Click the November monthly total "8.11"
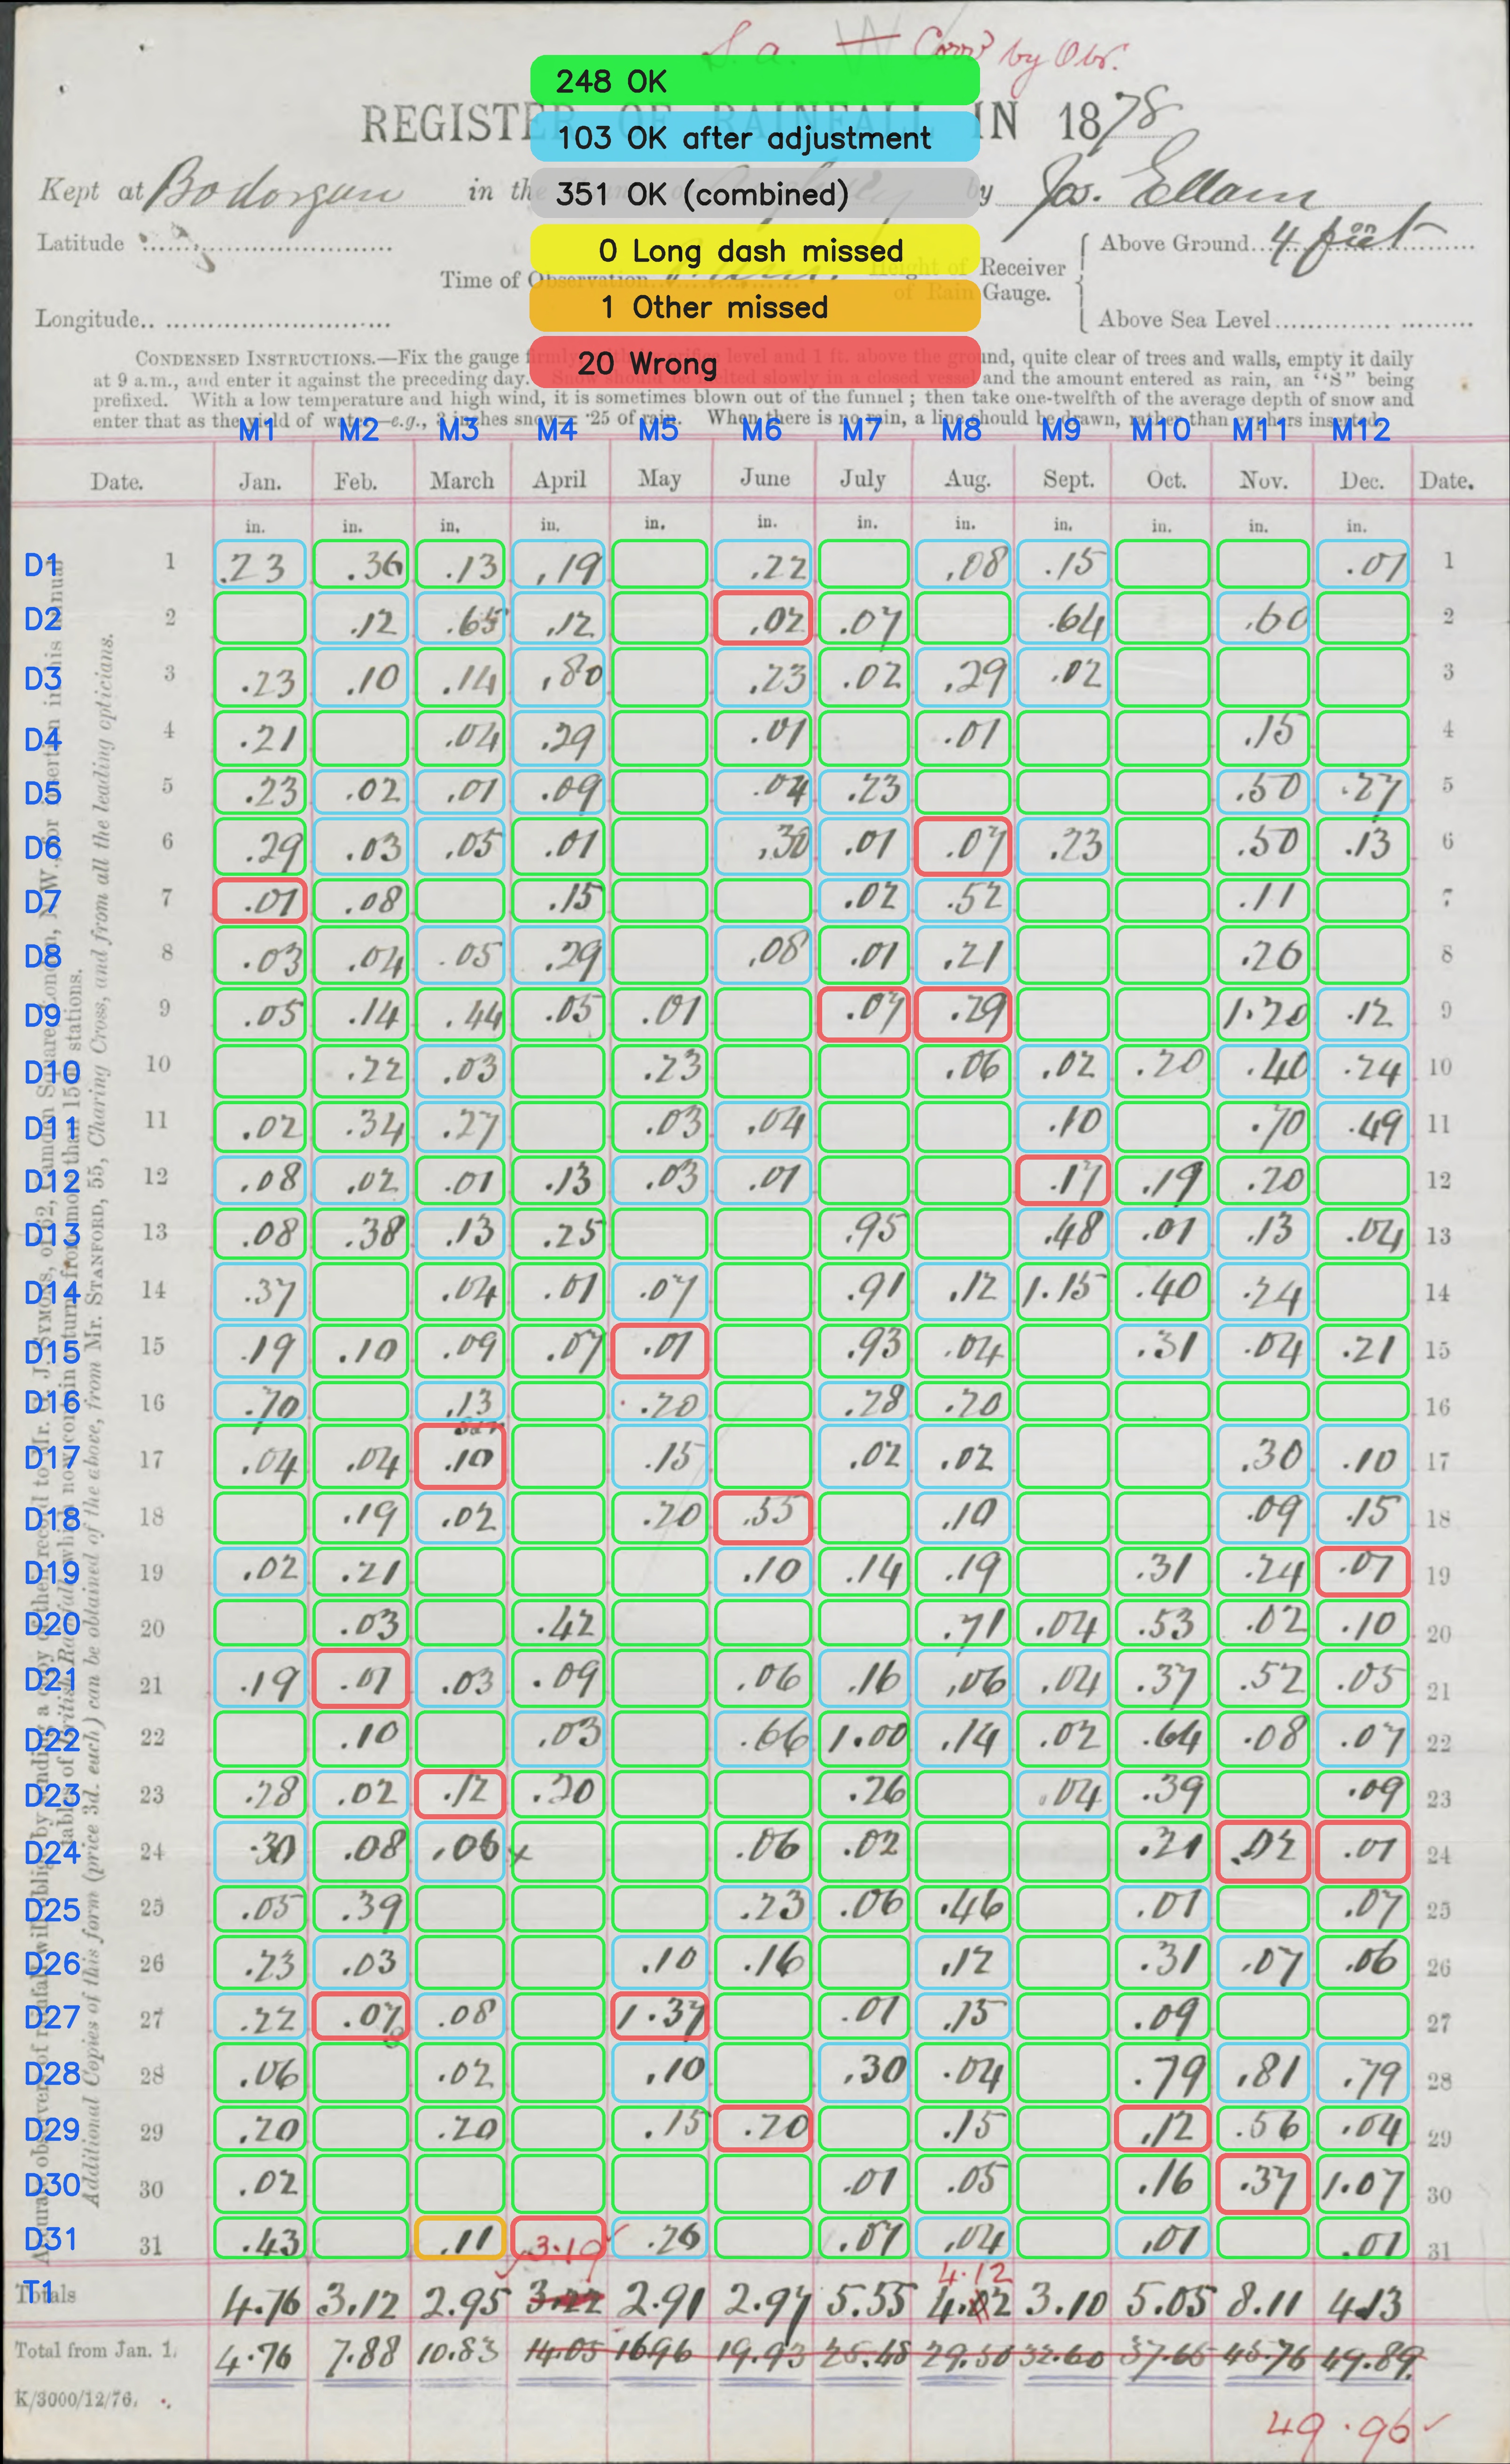Screen dimensions: 1510x2464 1265,2302
